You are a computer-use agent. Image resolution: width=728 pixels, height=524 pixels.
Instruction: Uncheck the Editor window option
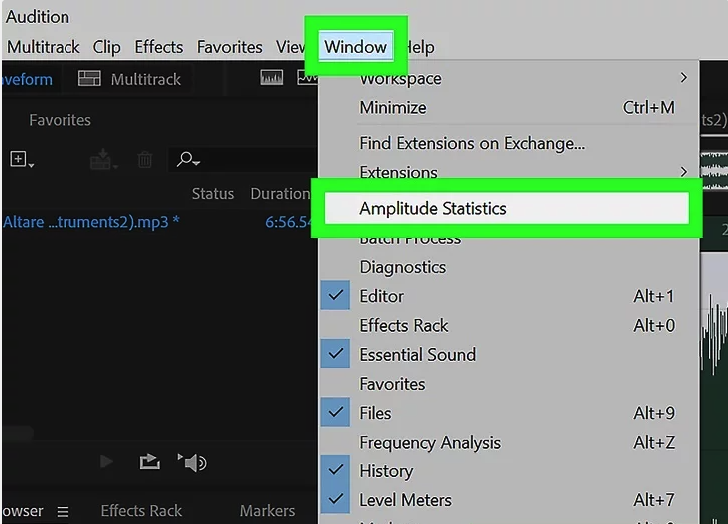(381, 296)
